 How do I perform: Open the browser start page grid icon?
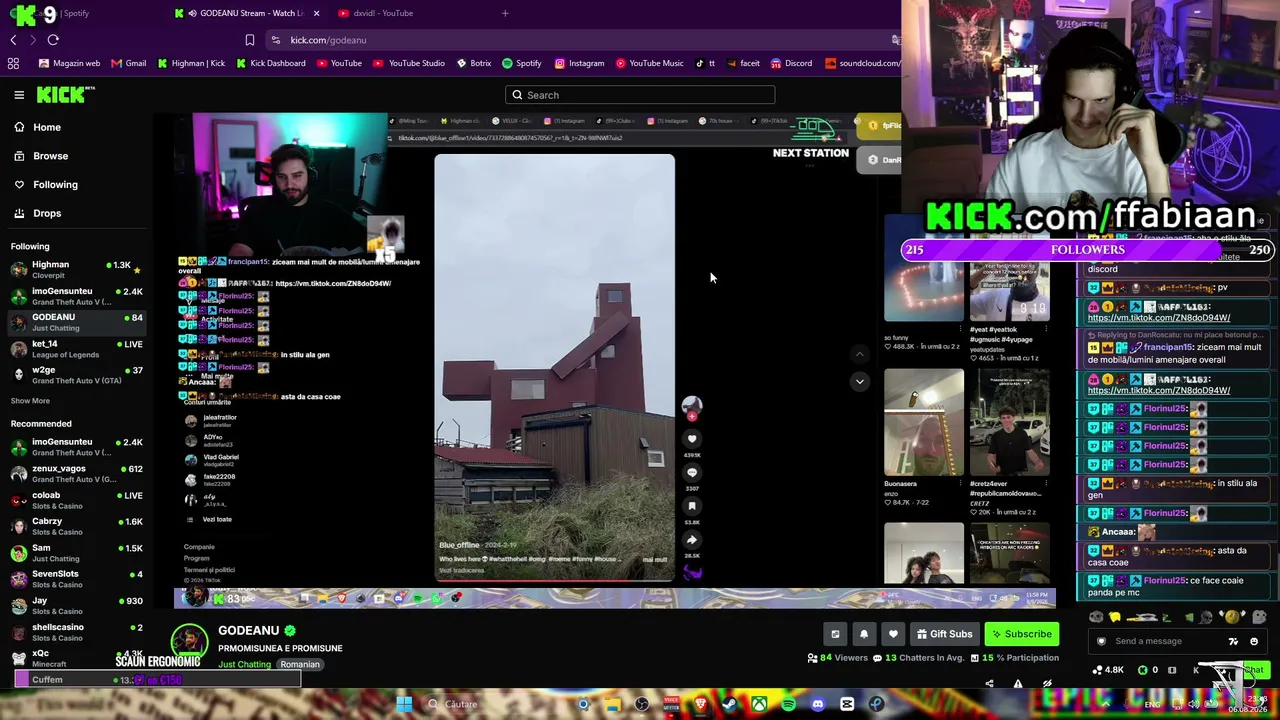point(13,63)
